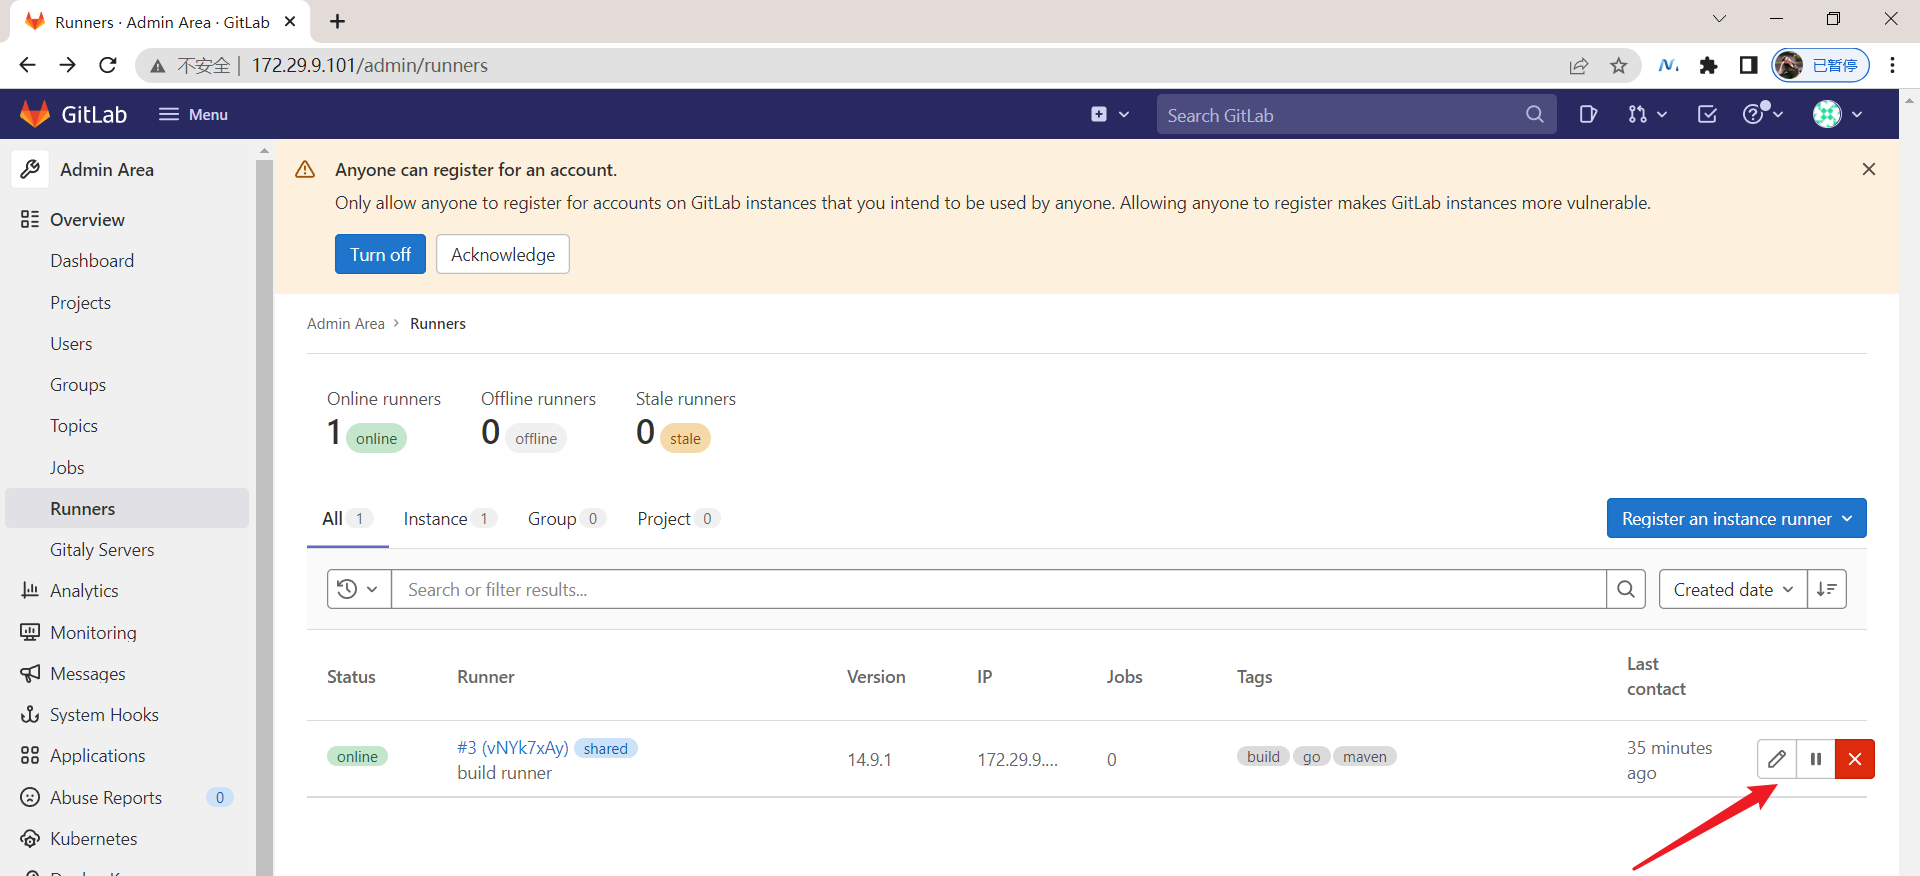Open the Menu hamburger button
1920x876 pixels.
(x=193, y=114)
